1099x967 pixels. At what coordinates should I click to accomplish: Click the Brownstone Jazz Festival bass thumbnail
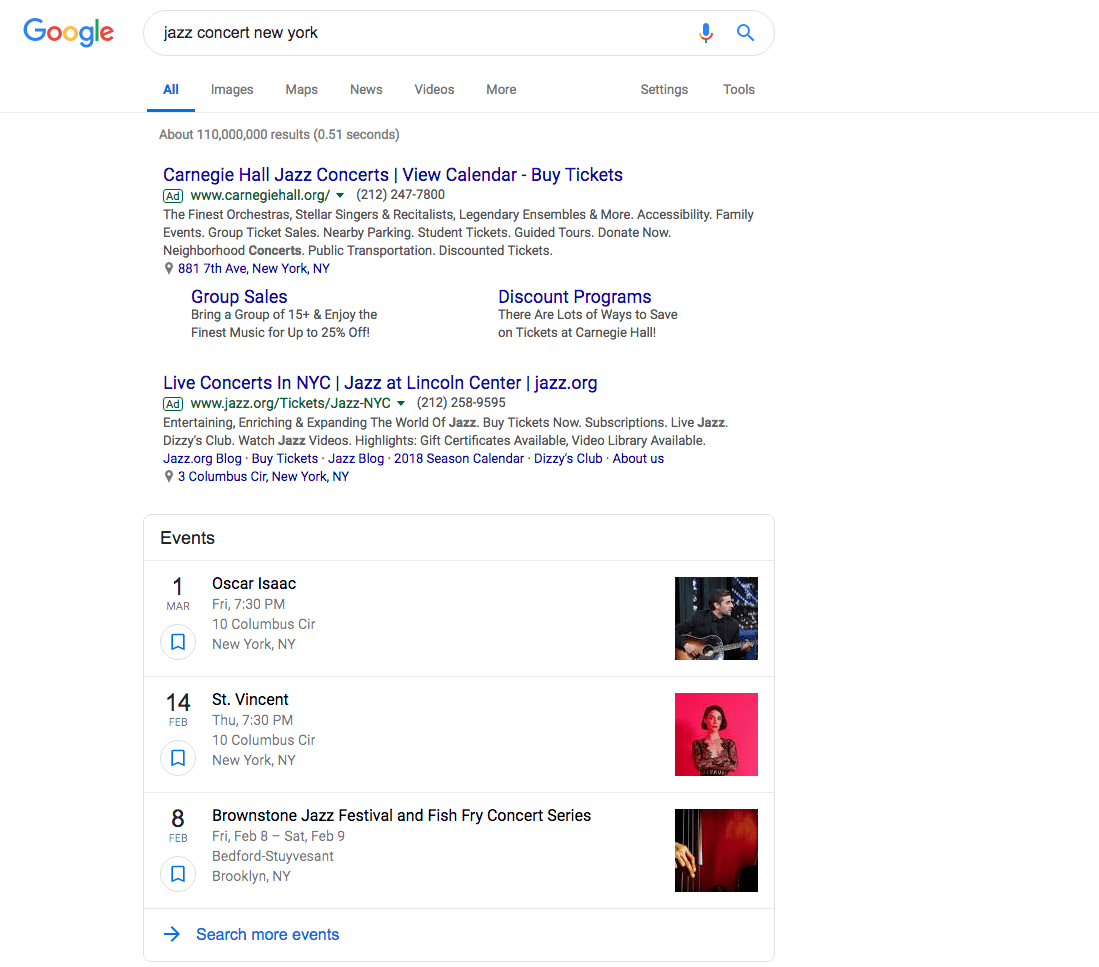(716, 850)
